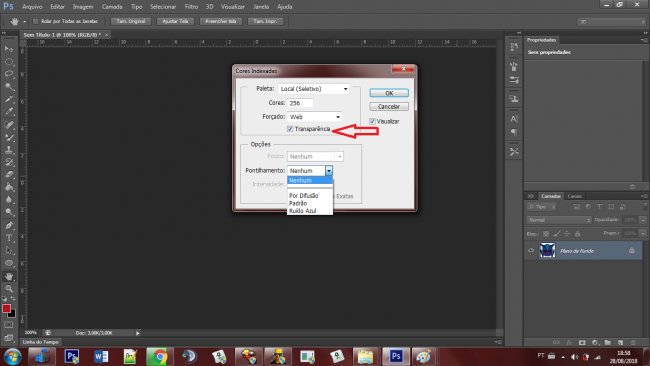Select the Magic Wand tool
The height and width of the screenshot is (366, 650).
pyautogui.click(x=9, y=87)
